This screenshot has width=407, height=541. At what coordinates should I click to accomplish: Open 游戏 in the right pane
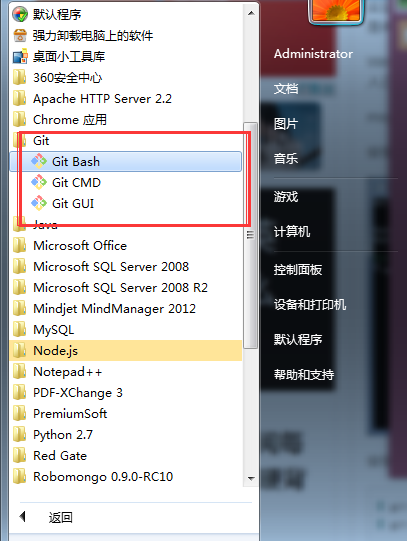click(x=286, y=197)
